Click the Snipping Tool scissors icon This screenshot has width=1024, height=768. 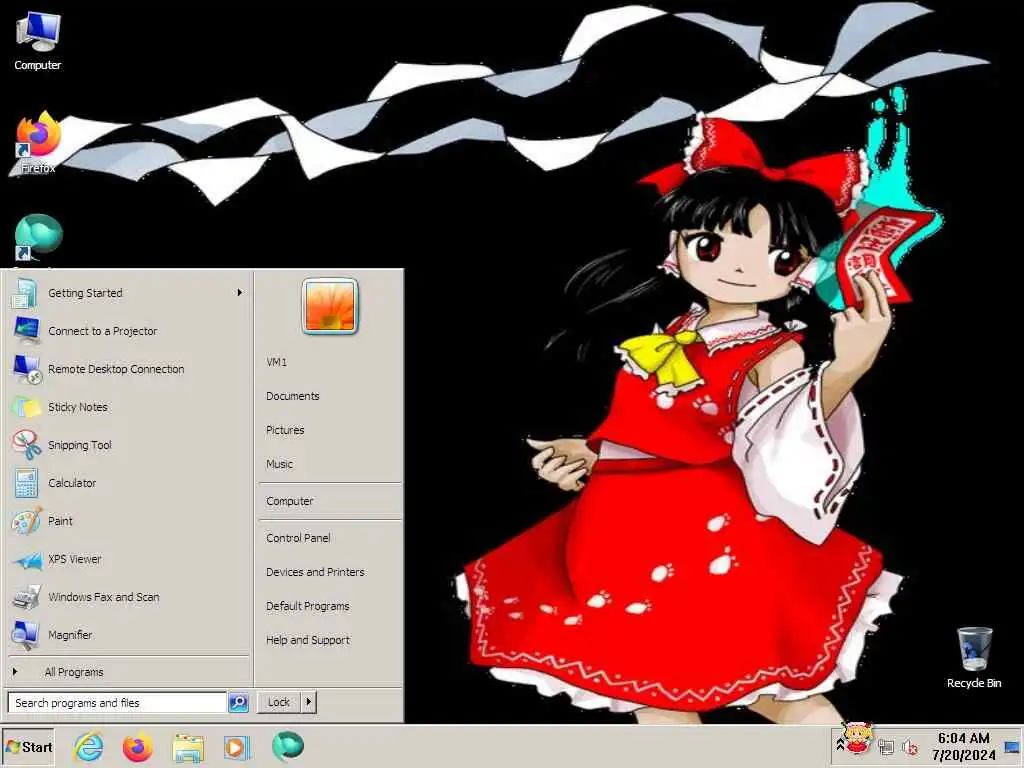tap(26, 445)
